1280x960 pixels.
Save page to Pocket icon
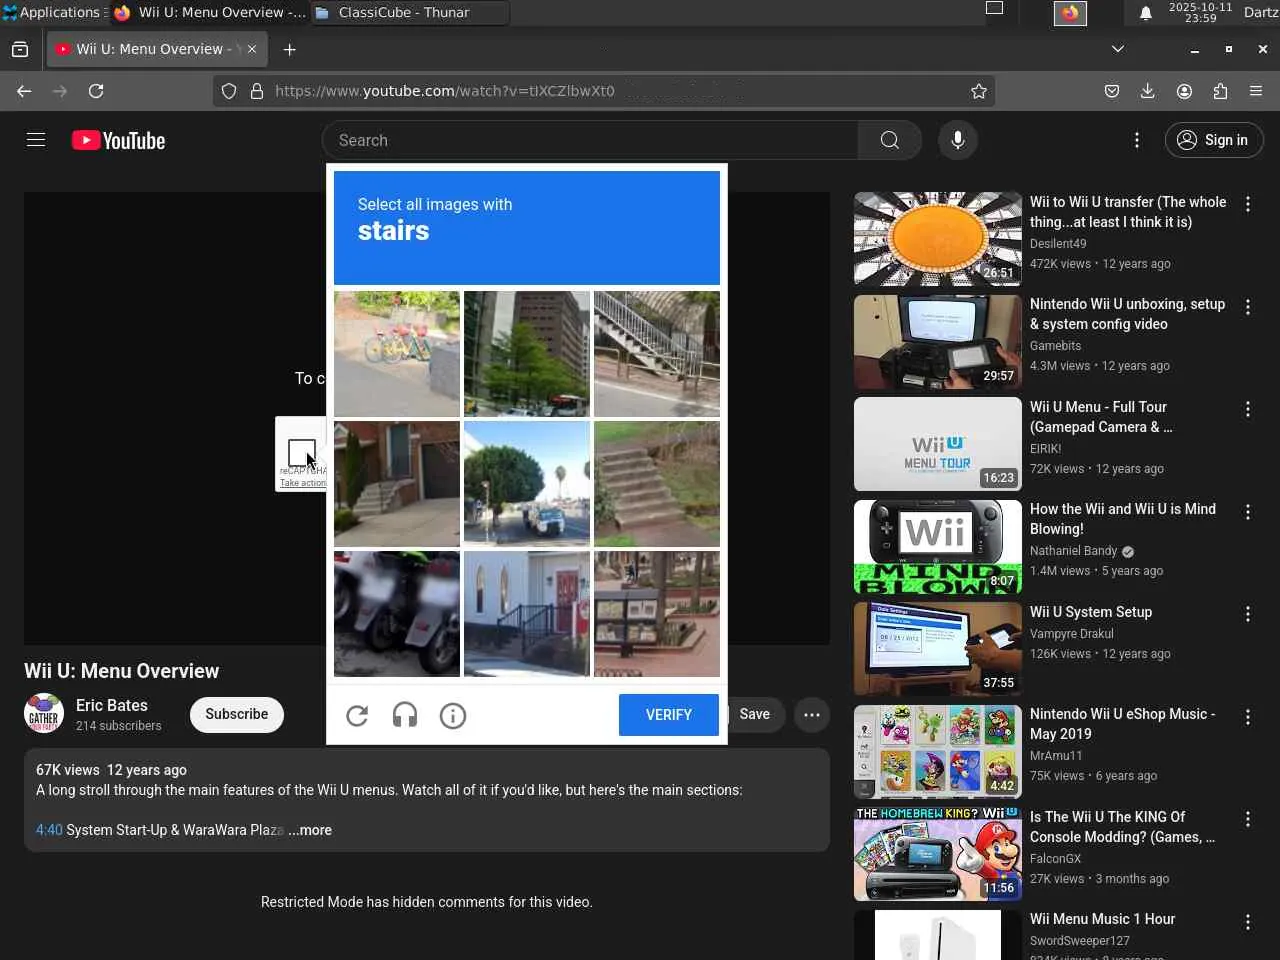[1112, 91]
